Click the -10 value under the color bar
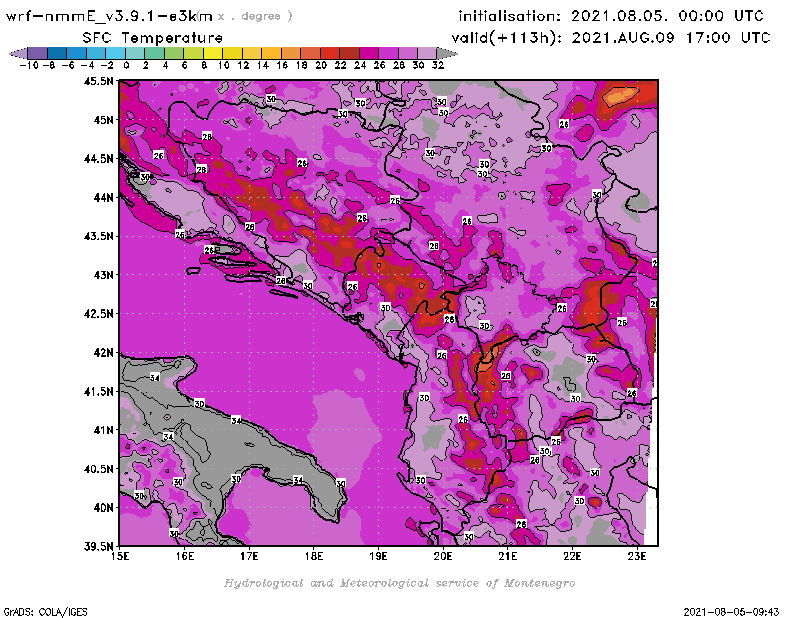The image size is (800, 618). pyautogui.click(x=29, y=65)
